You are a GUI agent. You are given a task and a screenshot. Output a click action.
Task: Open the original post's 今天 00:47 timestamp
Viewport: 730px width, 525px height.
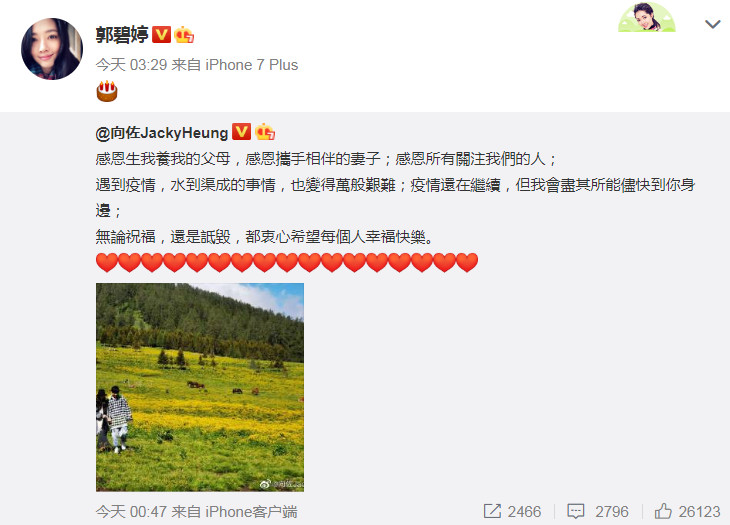(x=131, y=512)
